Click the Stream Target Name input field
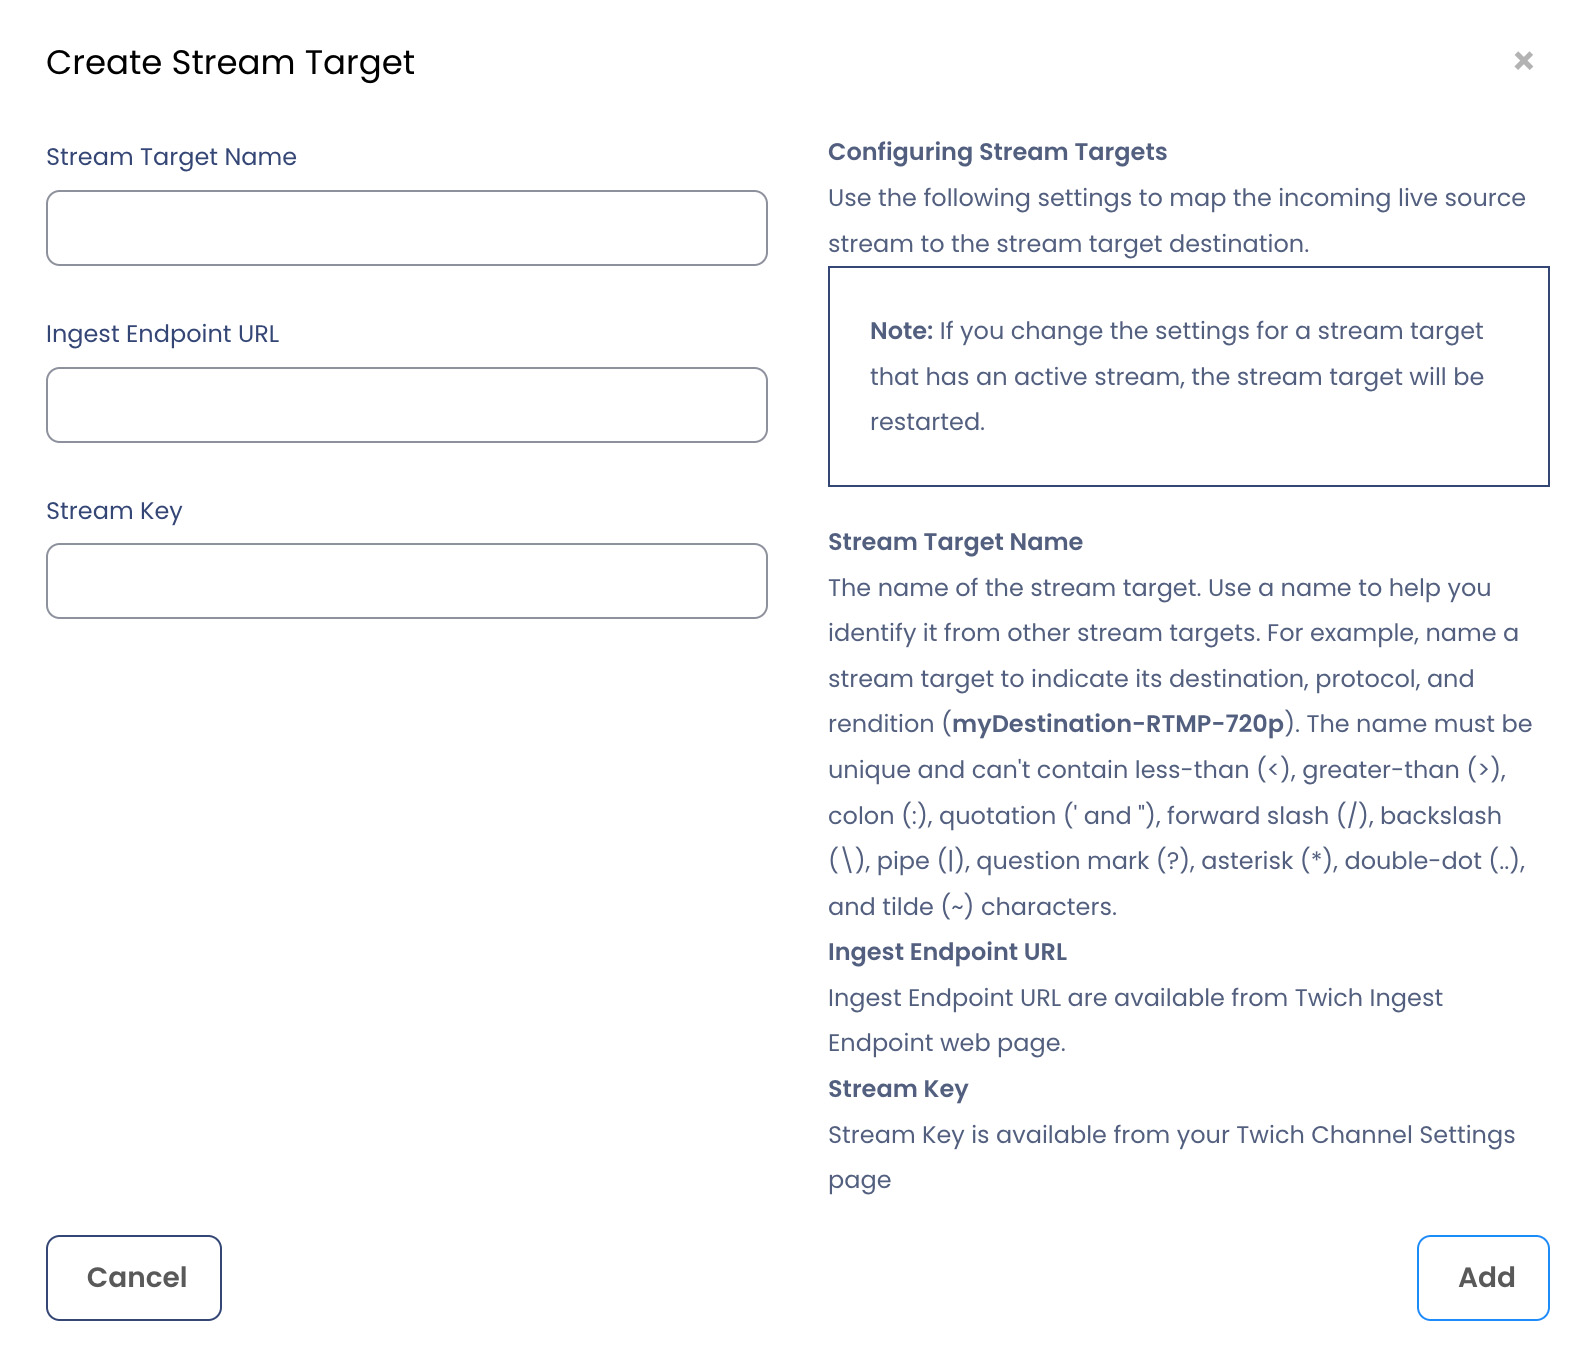This screenshot has height=1350, width=1596. click(x=406, y=228)
